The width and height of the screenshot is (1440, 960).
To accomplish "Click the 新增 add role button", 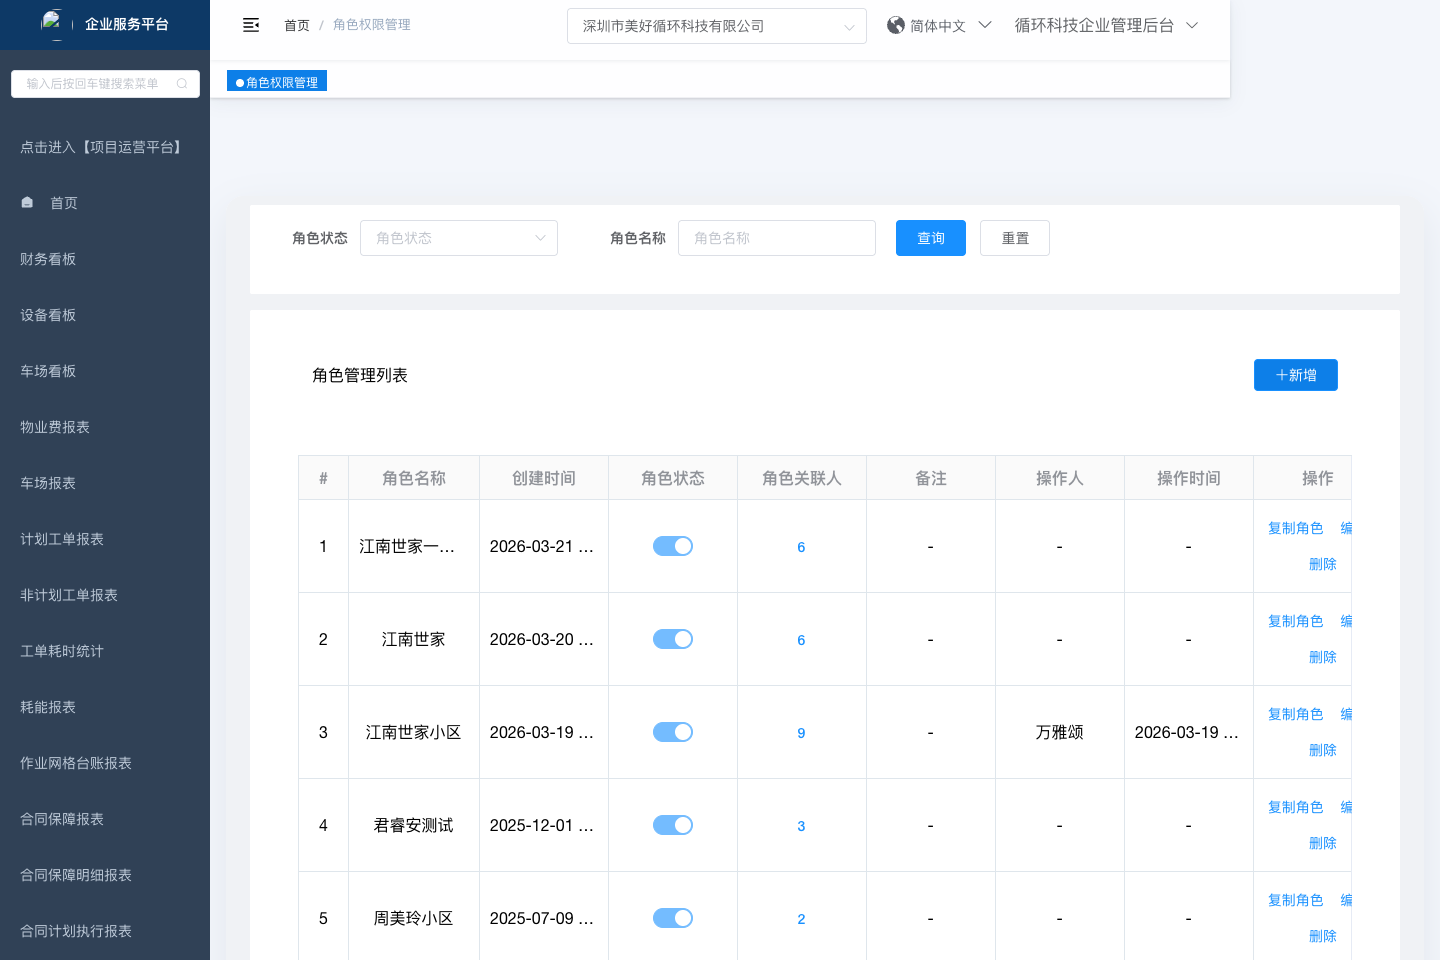I will pos(1295,375).
